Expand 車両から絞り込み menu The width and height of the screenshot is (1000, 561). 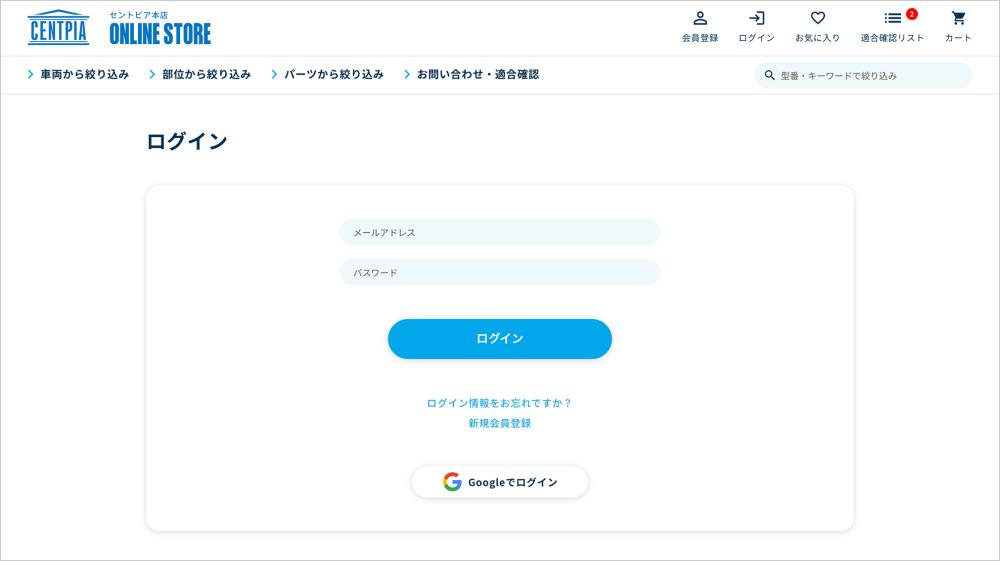pos(78,74)
